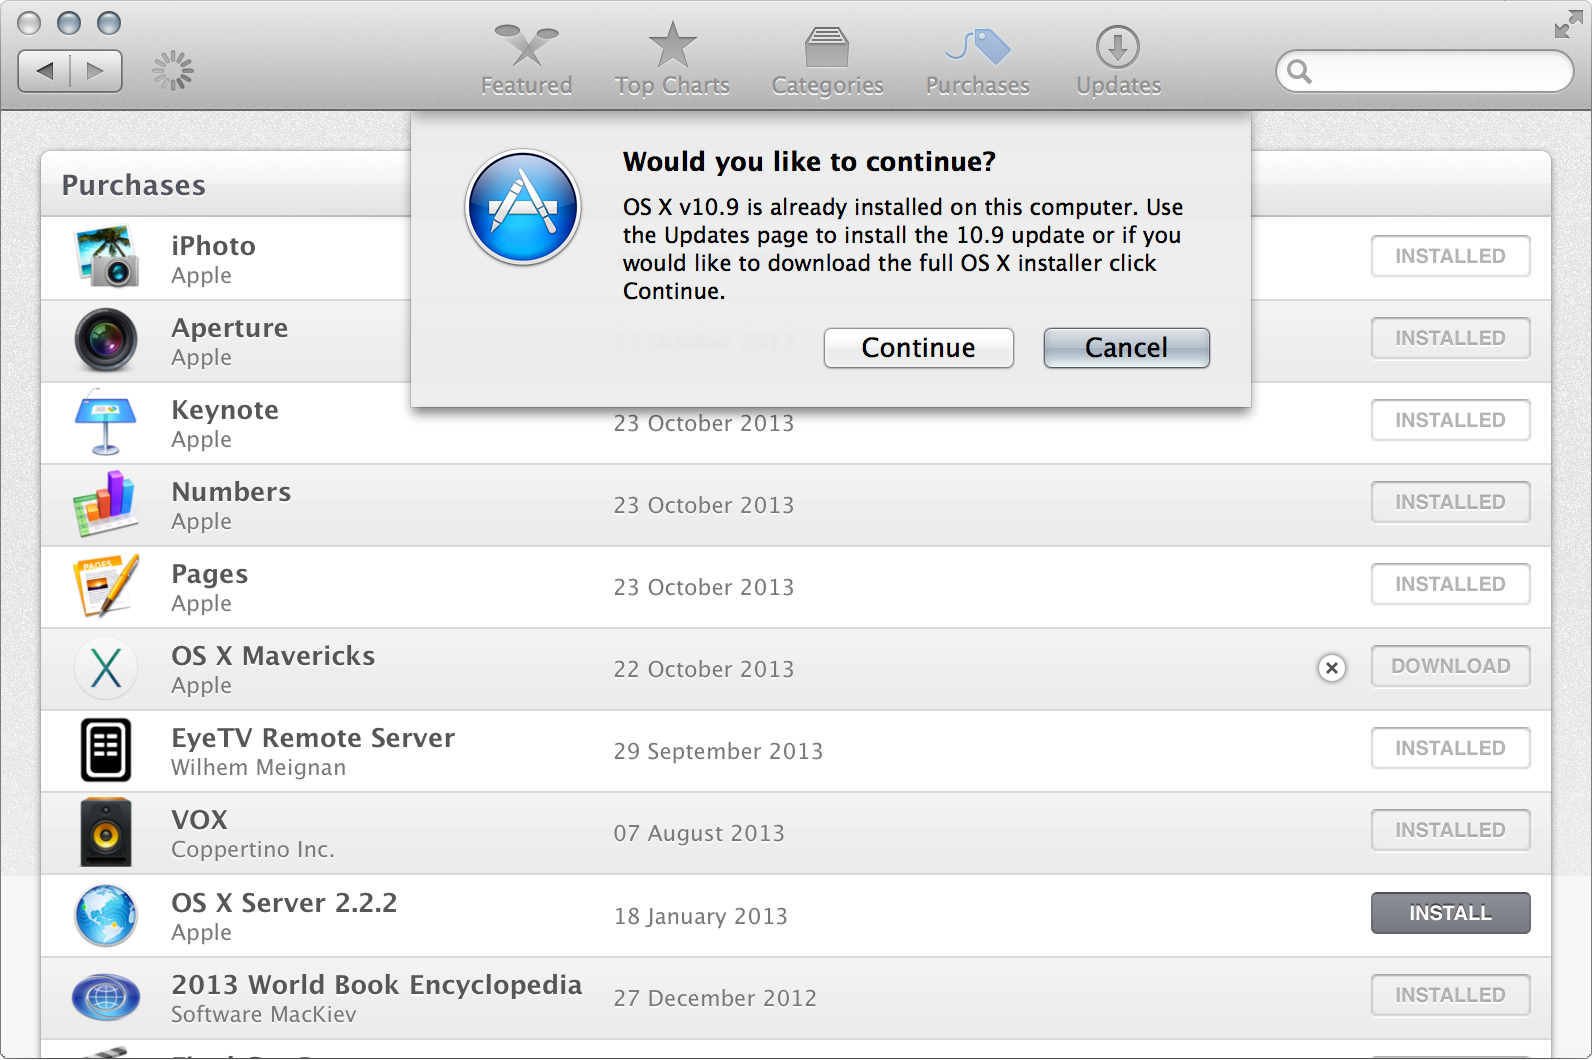Viewport: 1592px width, 1060px height.
Task: Open the EyeTV Remote Server title
Action: pyautogui.click(x=313, y=738)
